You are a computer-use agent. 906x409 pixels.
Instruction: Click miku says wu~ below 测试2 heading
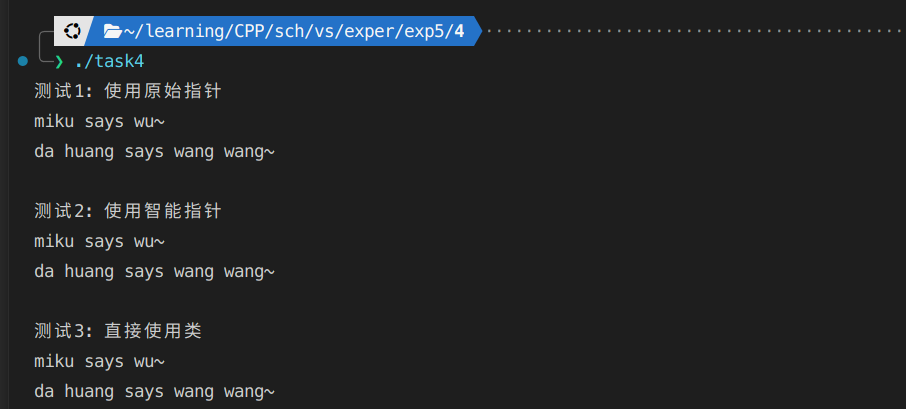(x=99, y=241)
